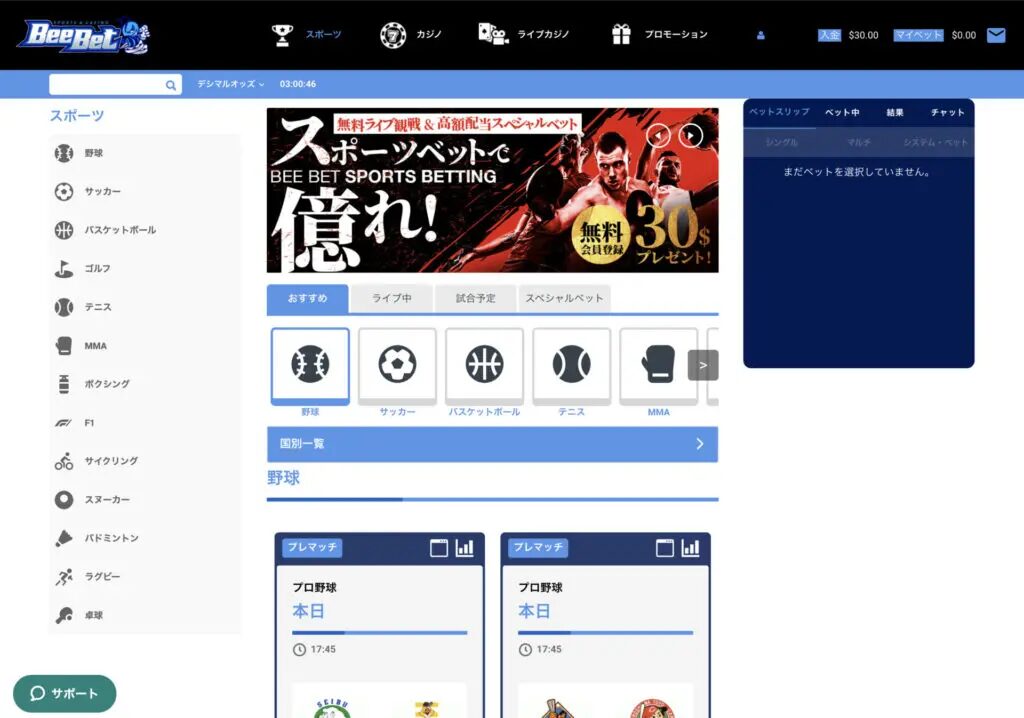
Task: Open バドミントン in the sports sidebar
Action: coord(144,538)
